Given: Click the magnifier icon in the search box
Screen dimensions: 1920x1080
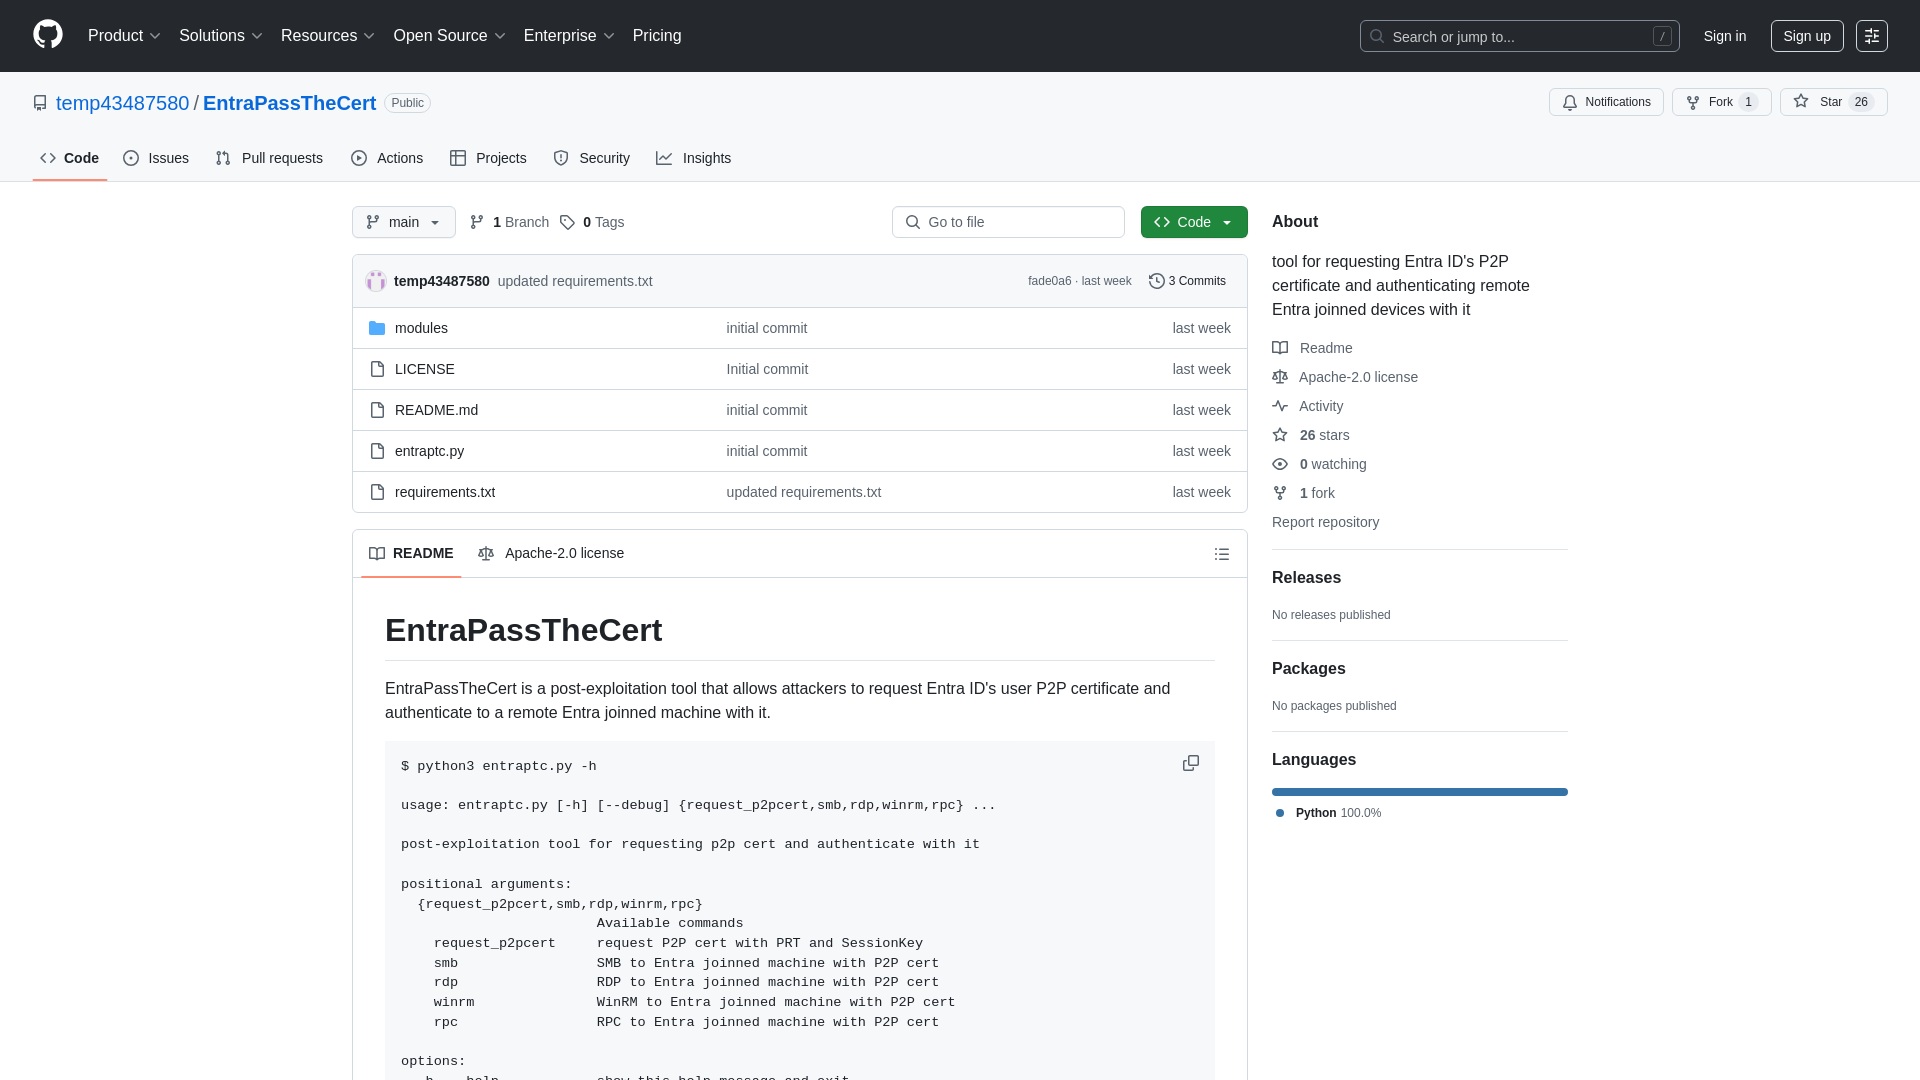Looking at the screenshot, I should coord(1377,36).
